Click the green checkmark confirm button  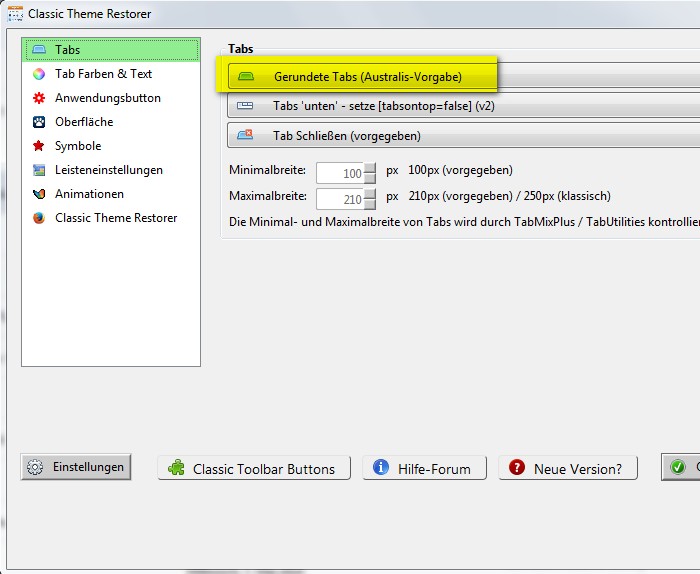681,467
